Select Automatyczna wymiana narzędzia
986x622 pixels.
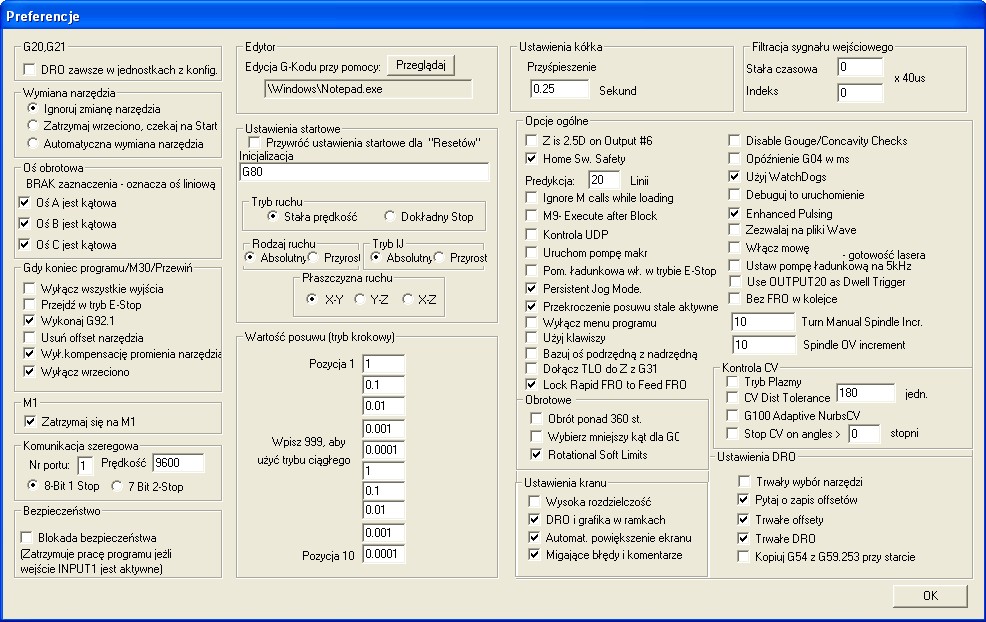(33, 143)
